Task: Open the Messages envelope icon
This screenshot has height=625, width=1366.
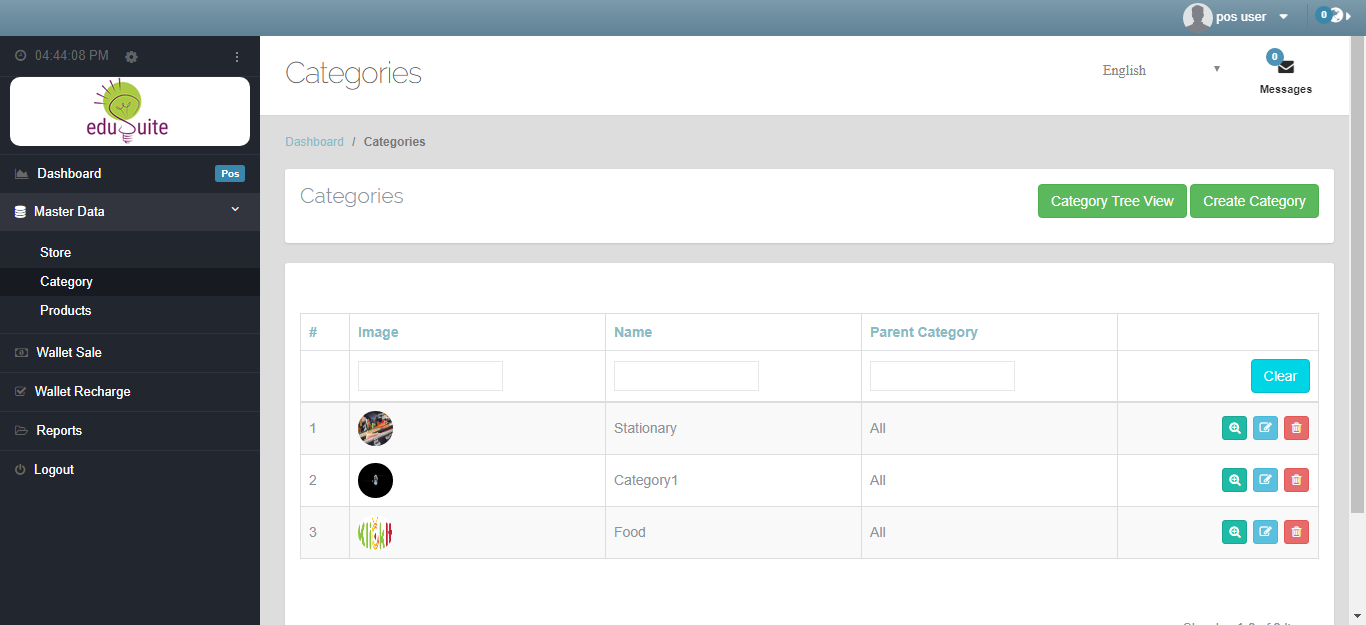Action: click(x=1286, y=67)
